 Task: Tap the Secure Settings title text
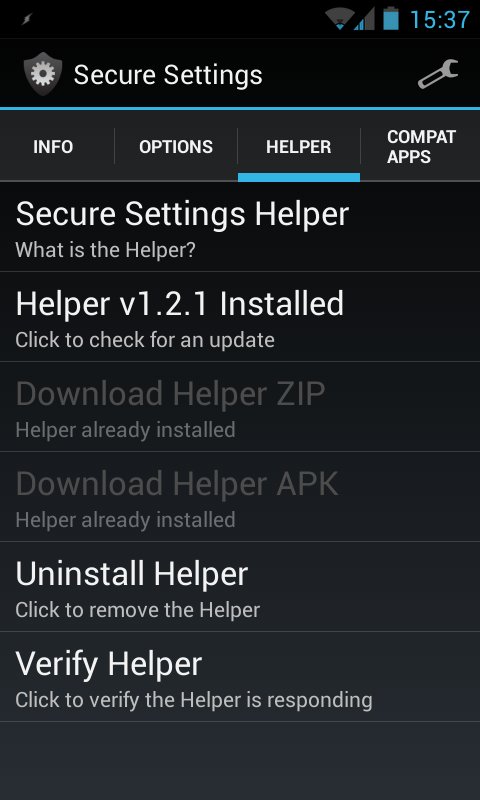pyautogui.click(x=168, y=75)
